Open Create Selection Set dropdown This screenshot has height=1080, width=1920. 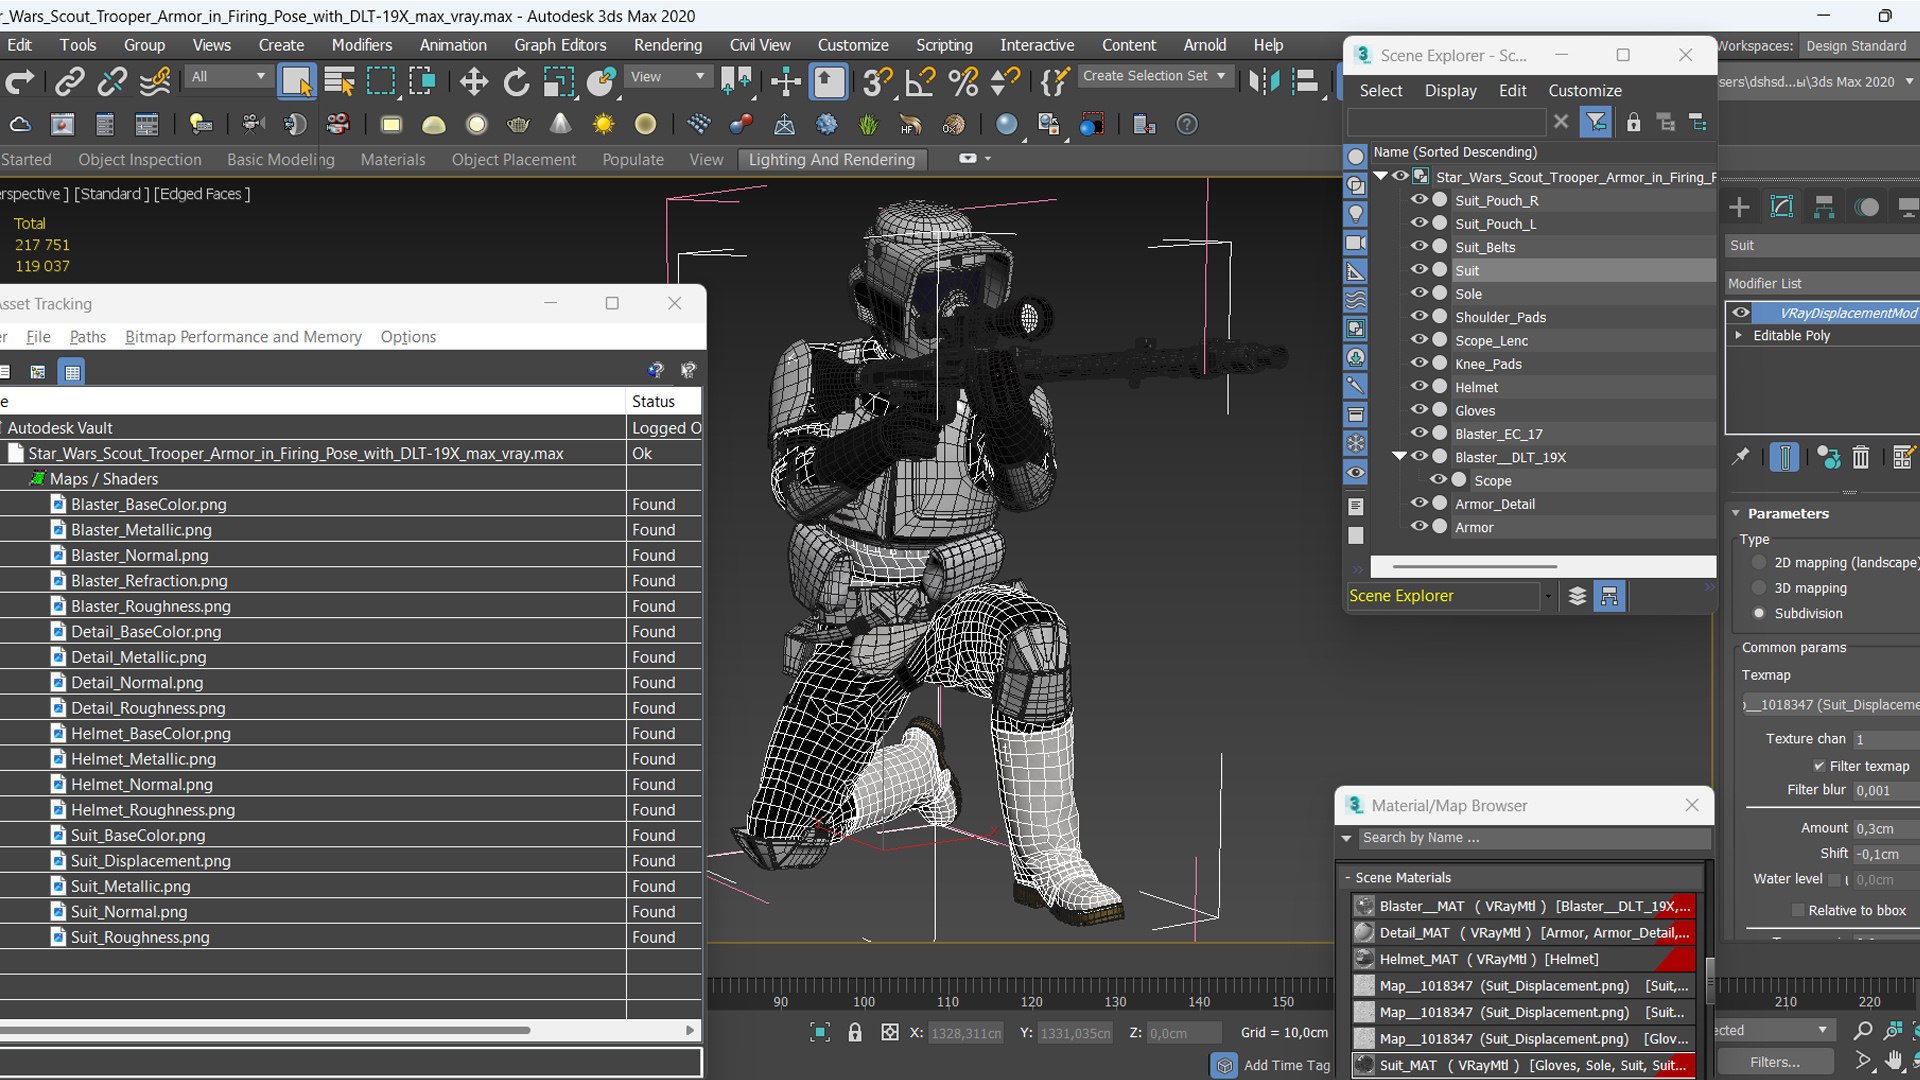pyautogui.click(x=1155, y=76)
